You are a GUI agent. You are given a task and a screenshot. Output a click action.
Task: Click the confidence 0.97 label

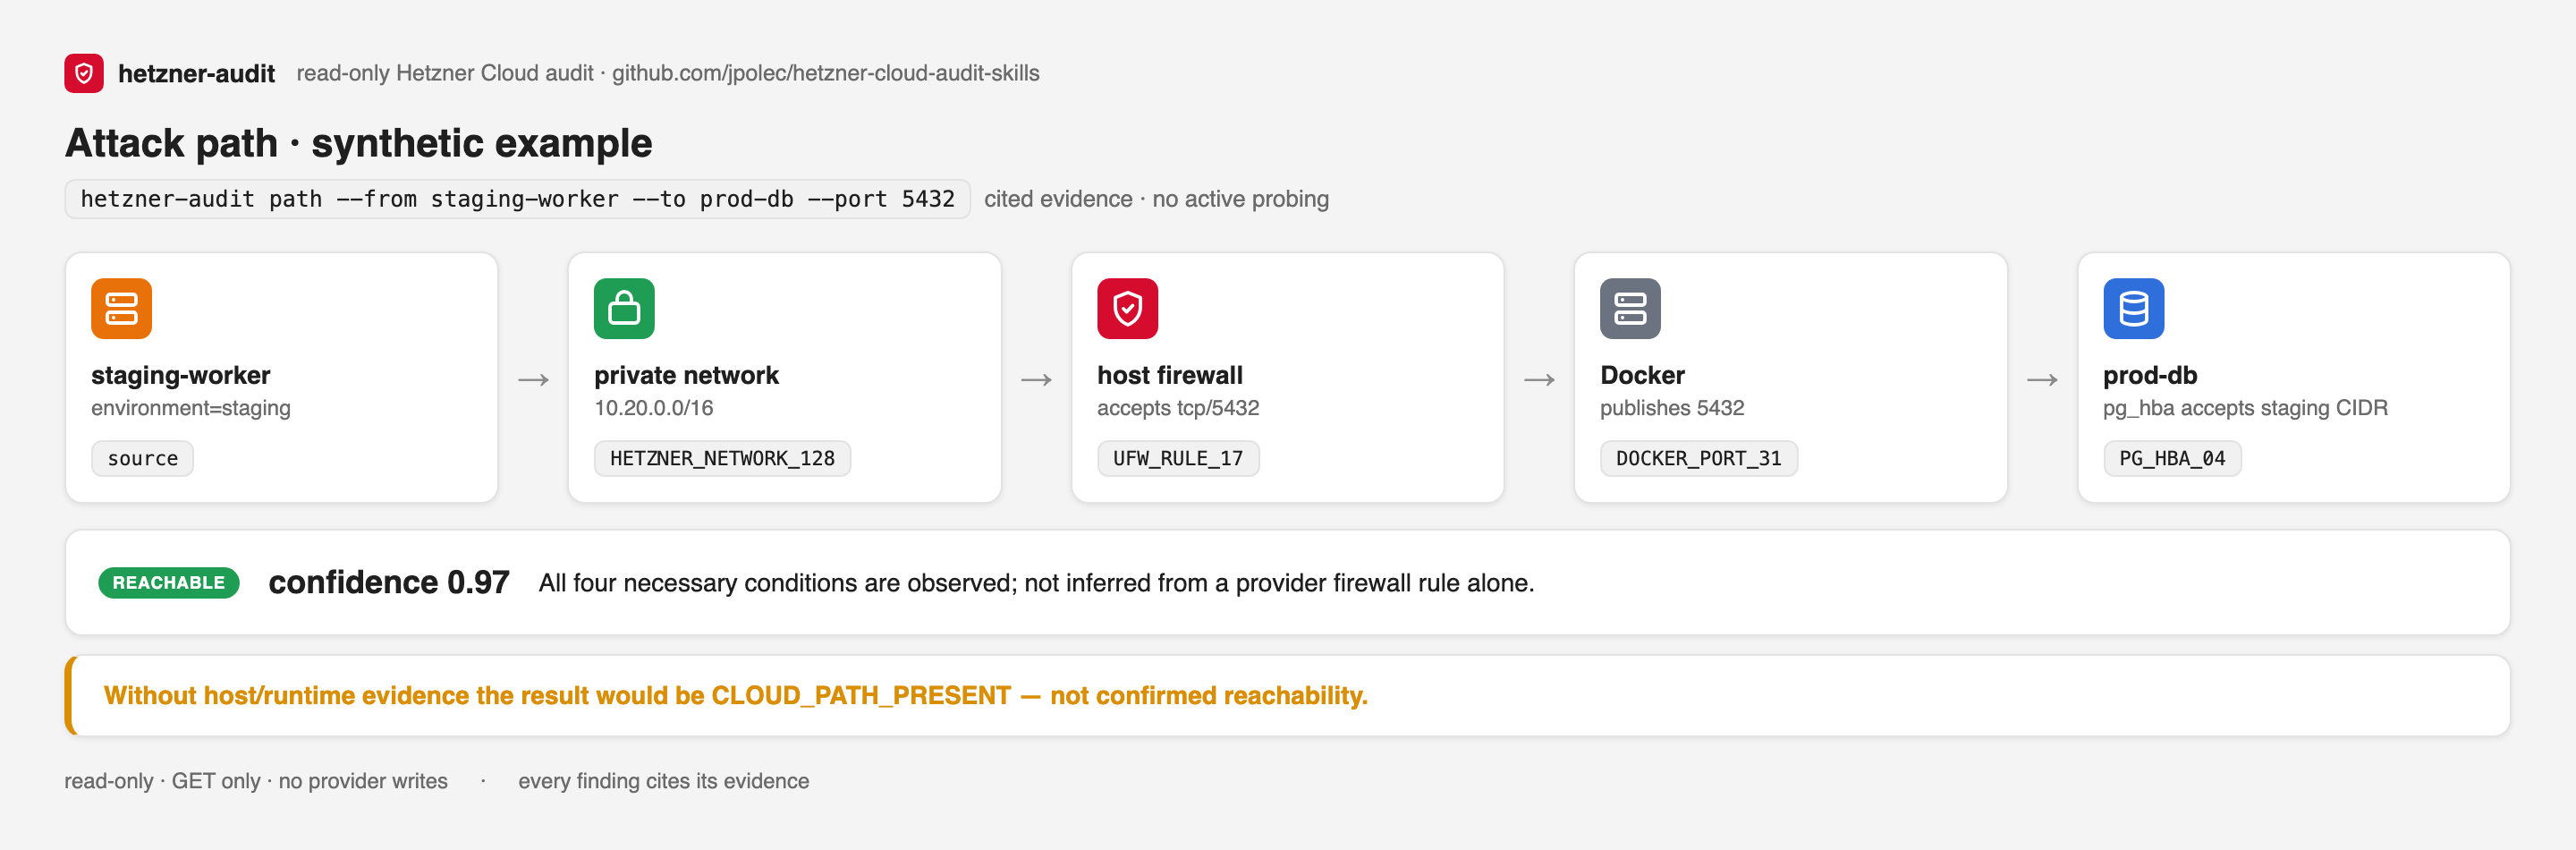[389, 582]
